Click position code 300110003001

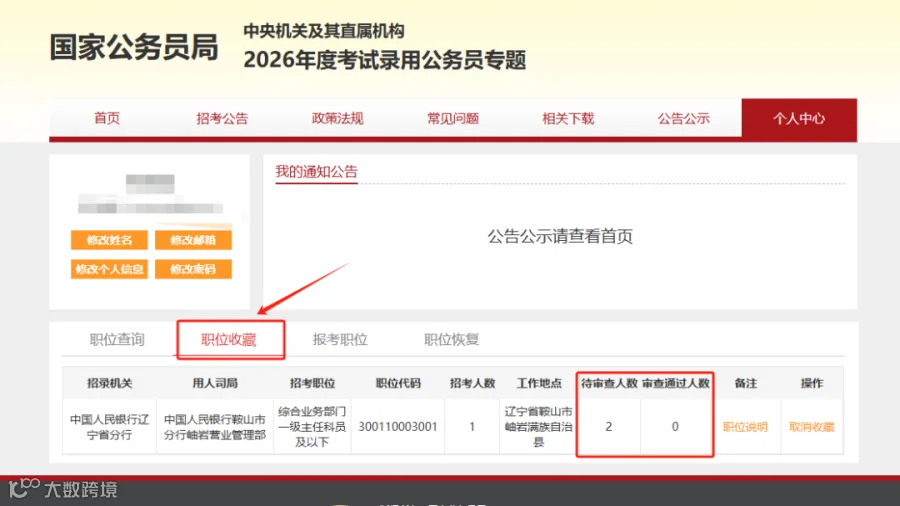[398, 427]
